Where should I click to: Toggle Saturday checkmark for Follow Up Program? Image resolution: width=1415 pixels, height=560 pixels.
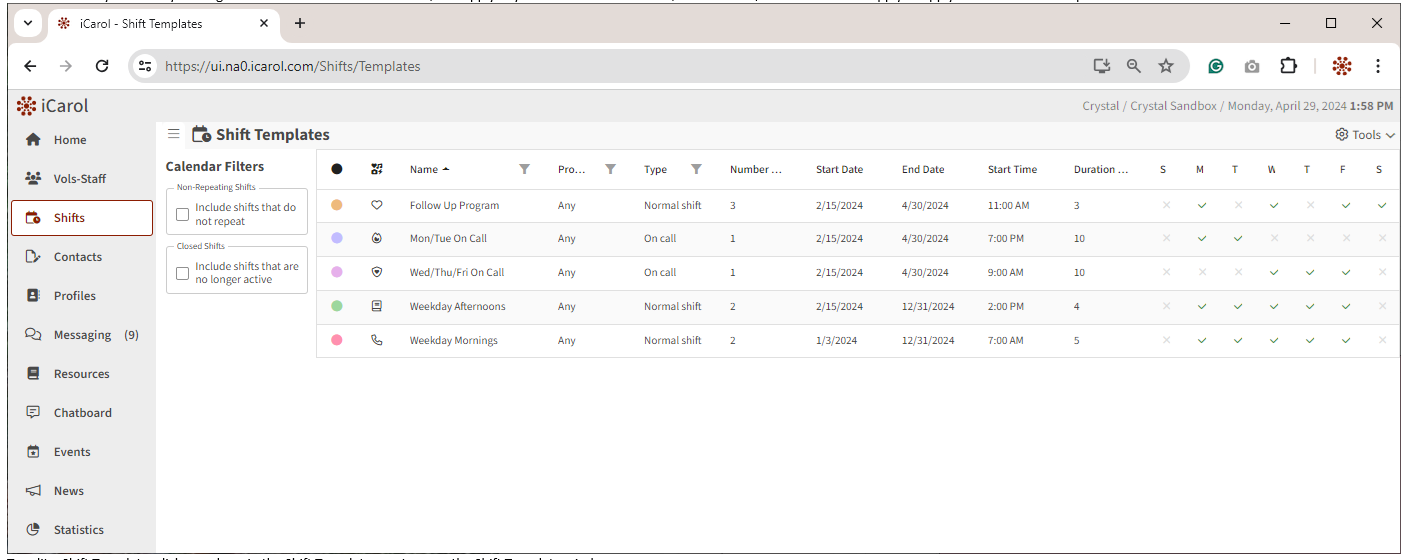pyautogui.click(x=1381, y=205)
